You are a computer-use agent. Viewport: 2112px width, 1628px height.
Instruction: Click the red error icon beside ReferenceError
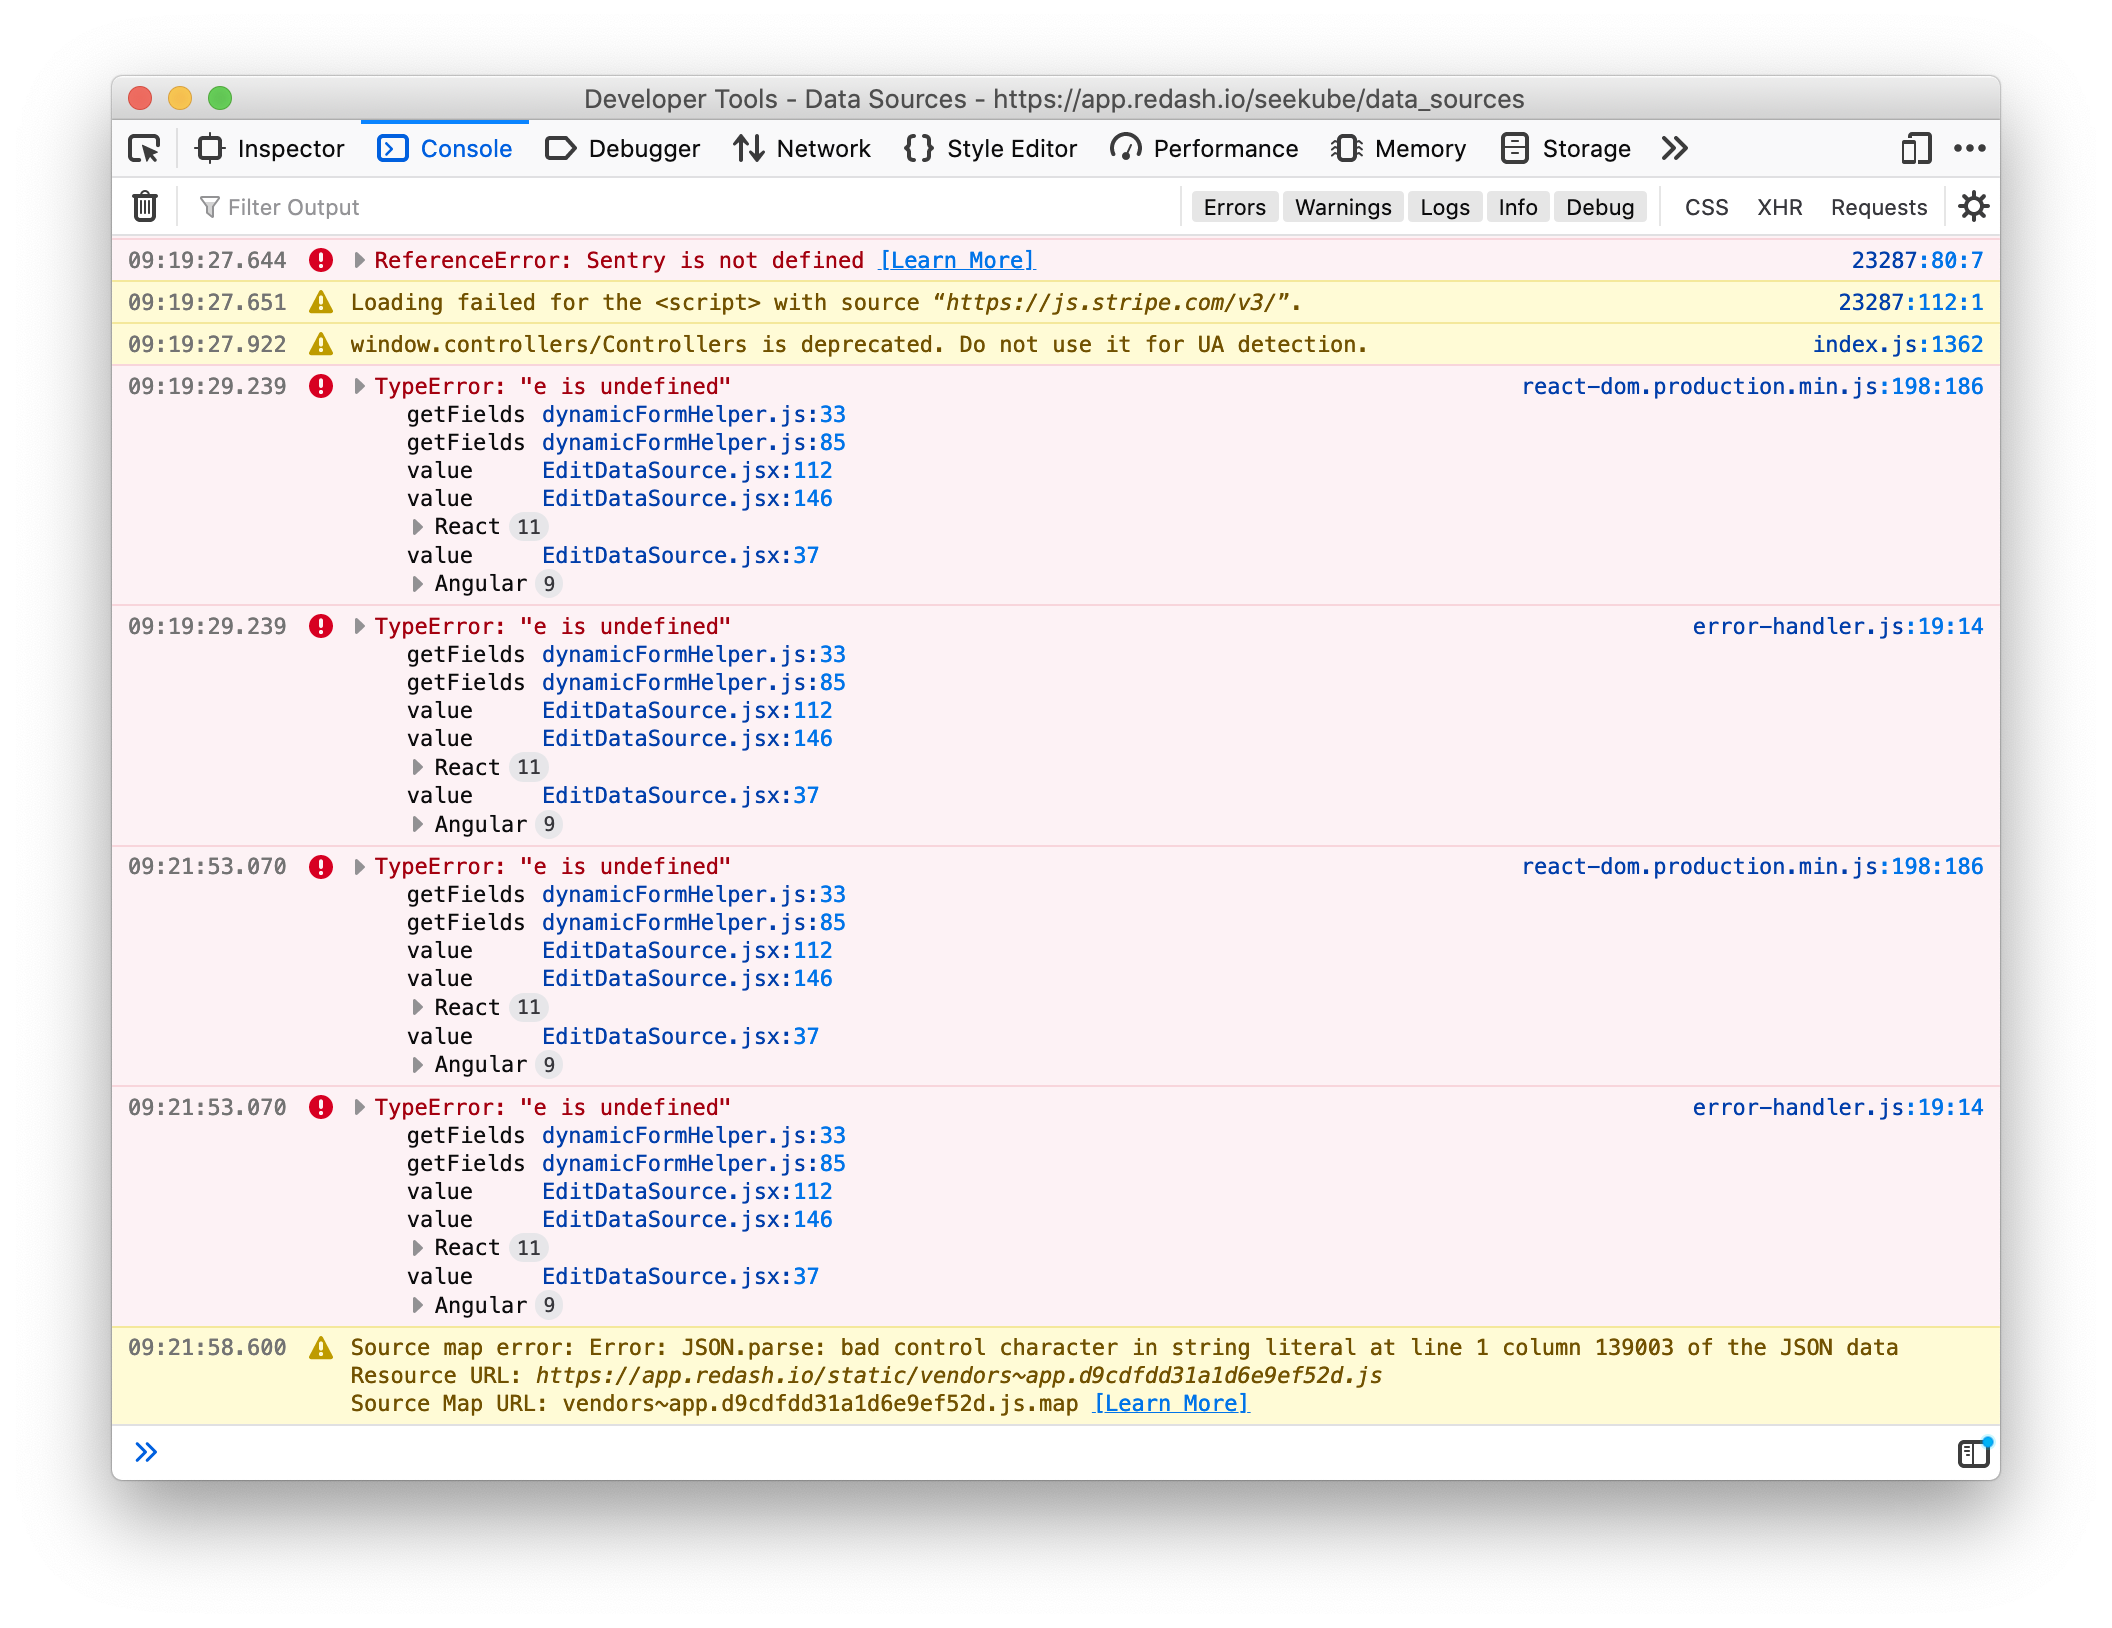tap(321, 260)
